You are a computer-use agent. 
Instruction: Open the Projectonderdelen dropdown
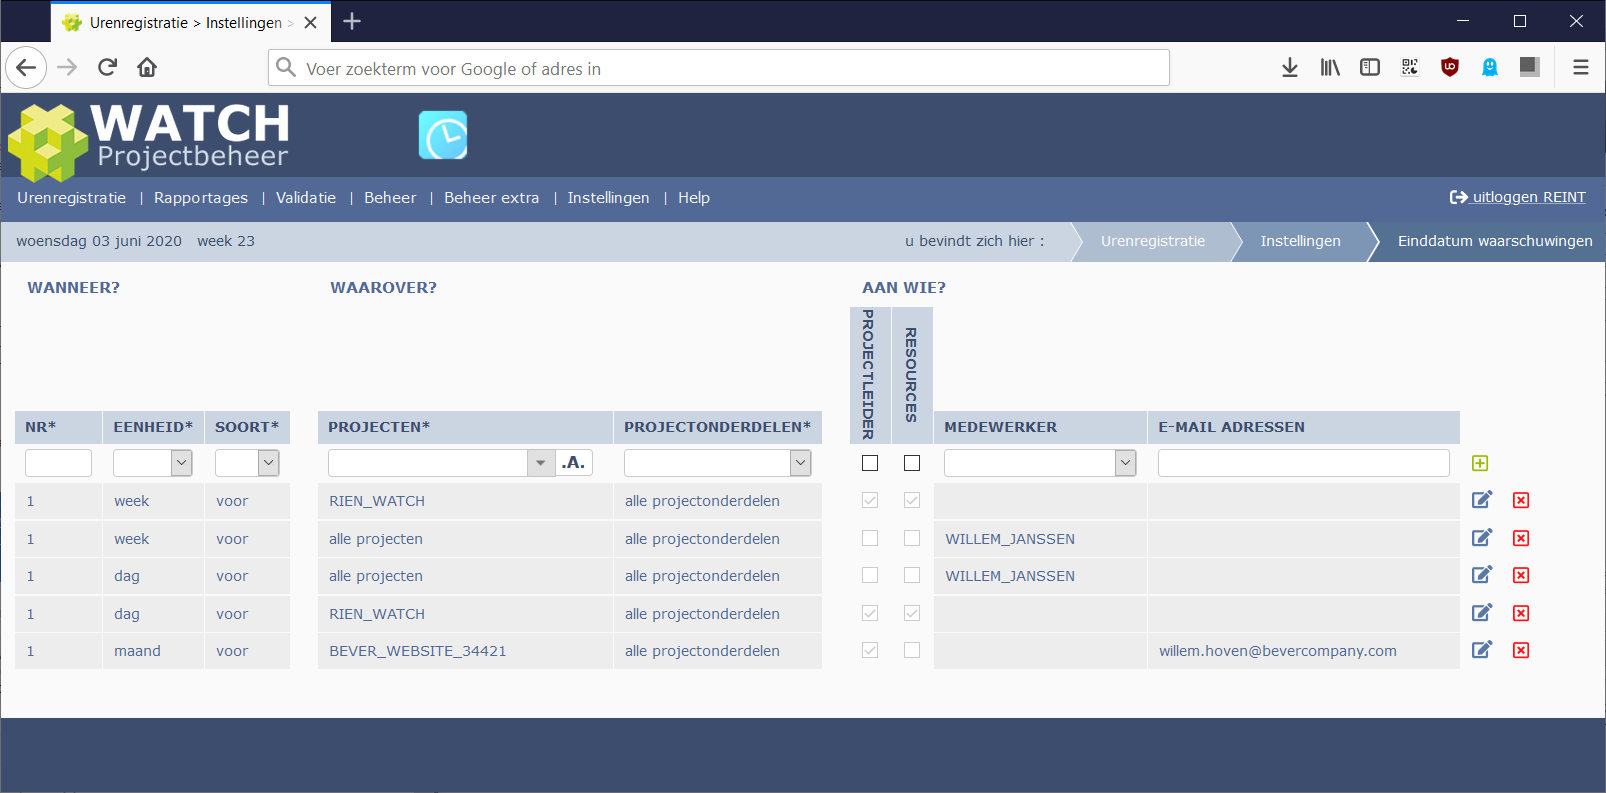point(717,463)
